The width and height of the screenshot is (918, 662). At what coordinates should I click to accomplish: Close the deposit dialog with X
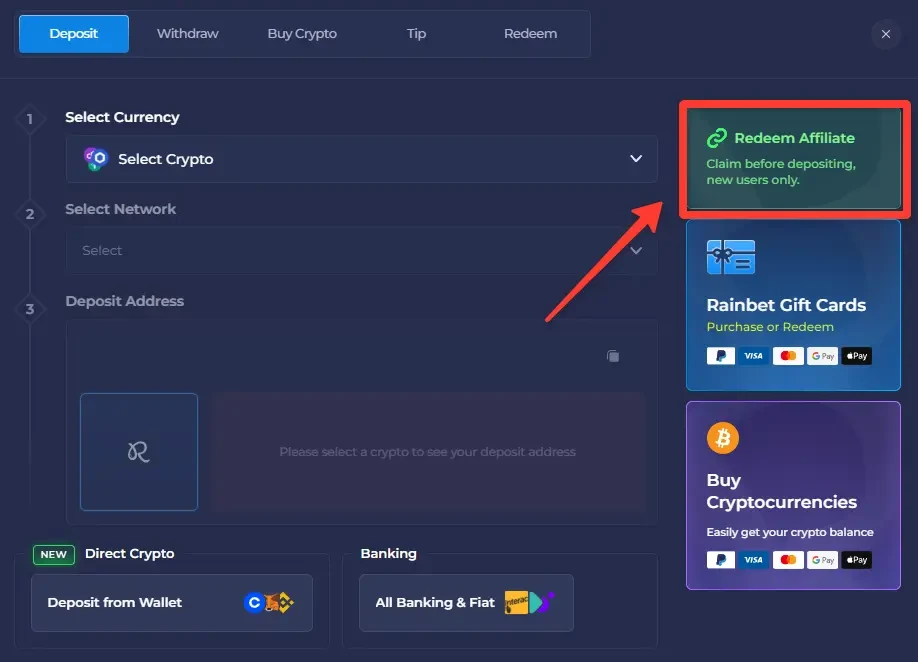click(886, 34)
